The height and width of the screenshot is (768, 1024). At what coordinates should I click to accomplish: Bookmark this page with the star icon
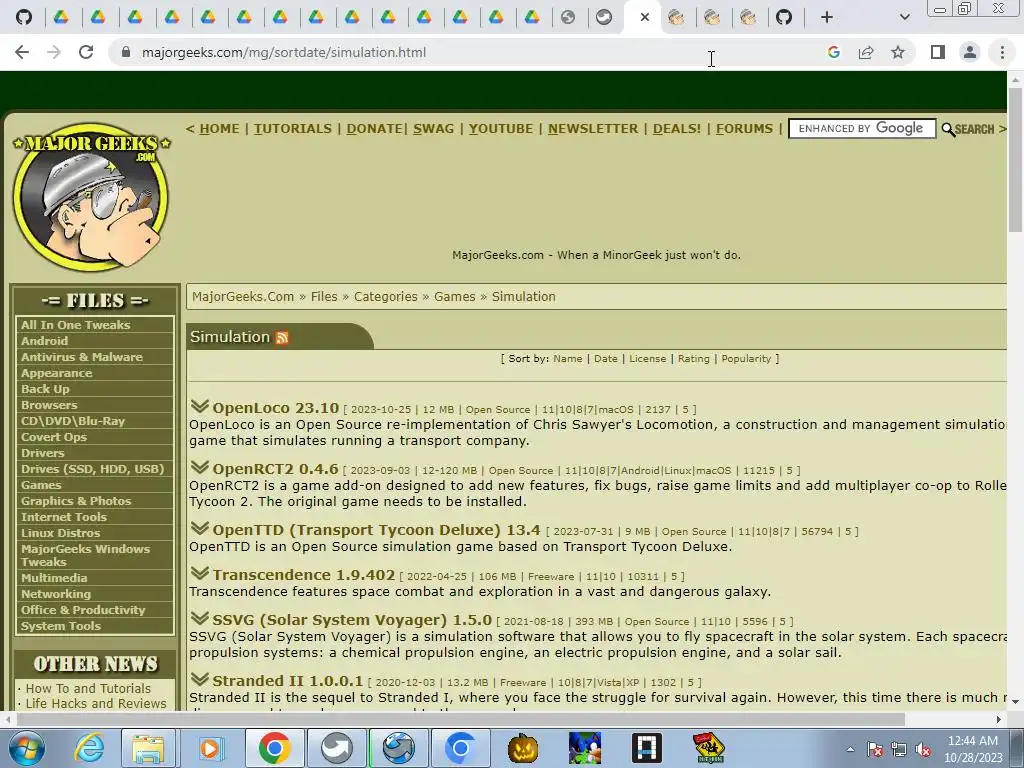898,52
